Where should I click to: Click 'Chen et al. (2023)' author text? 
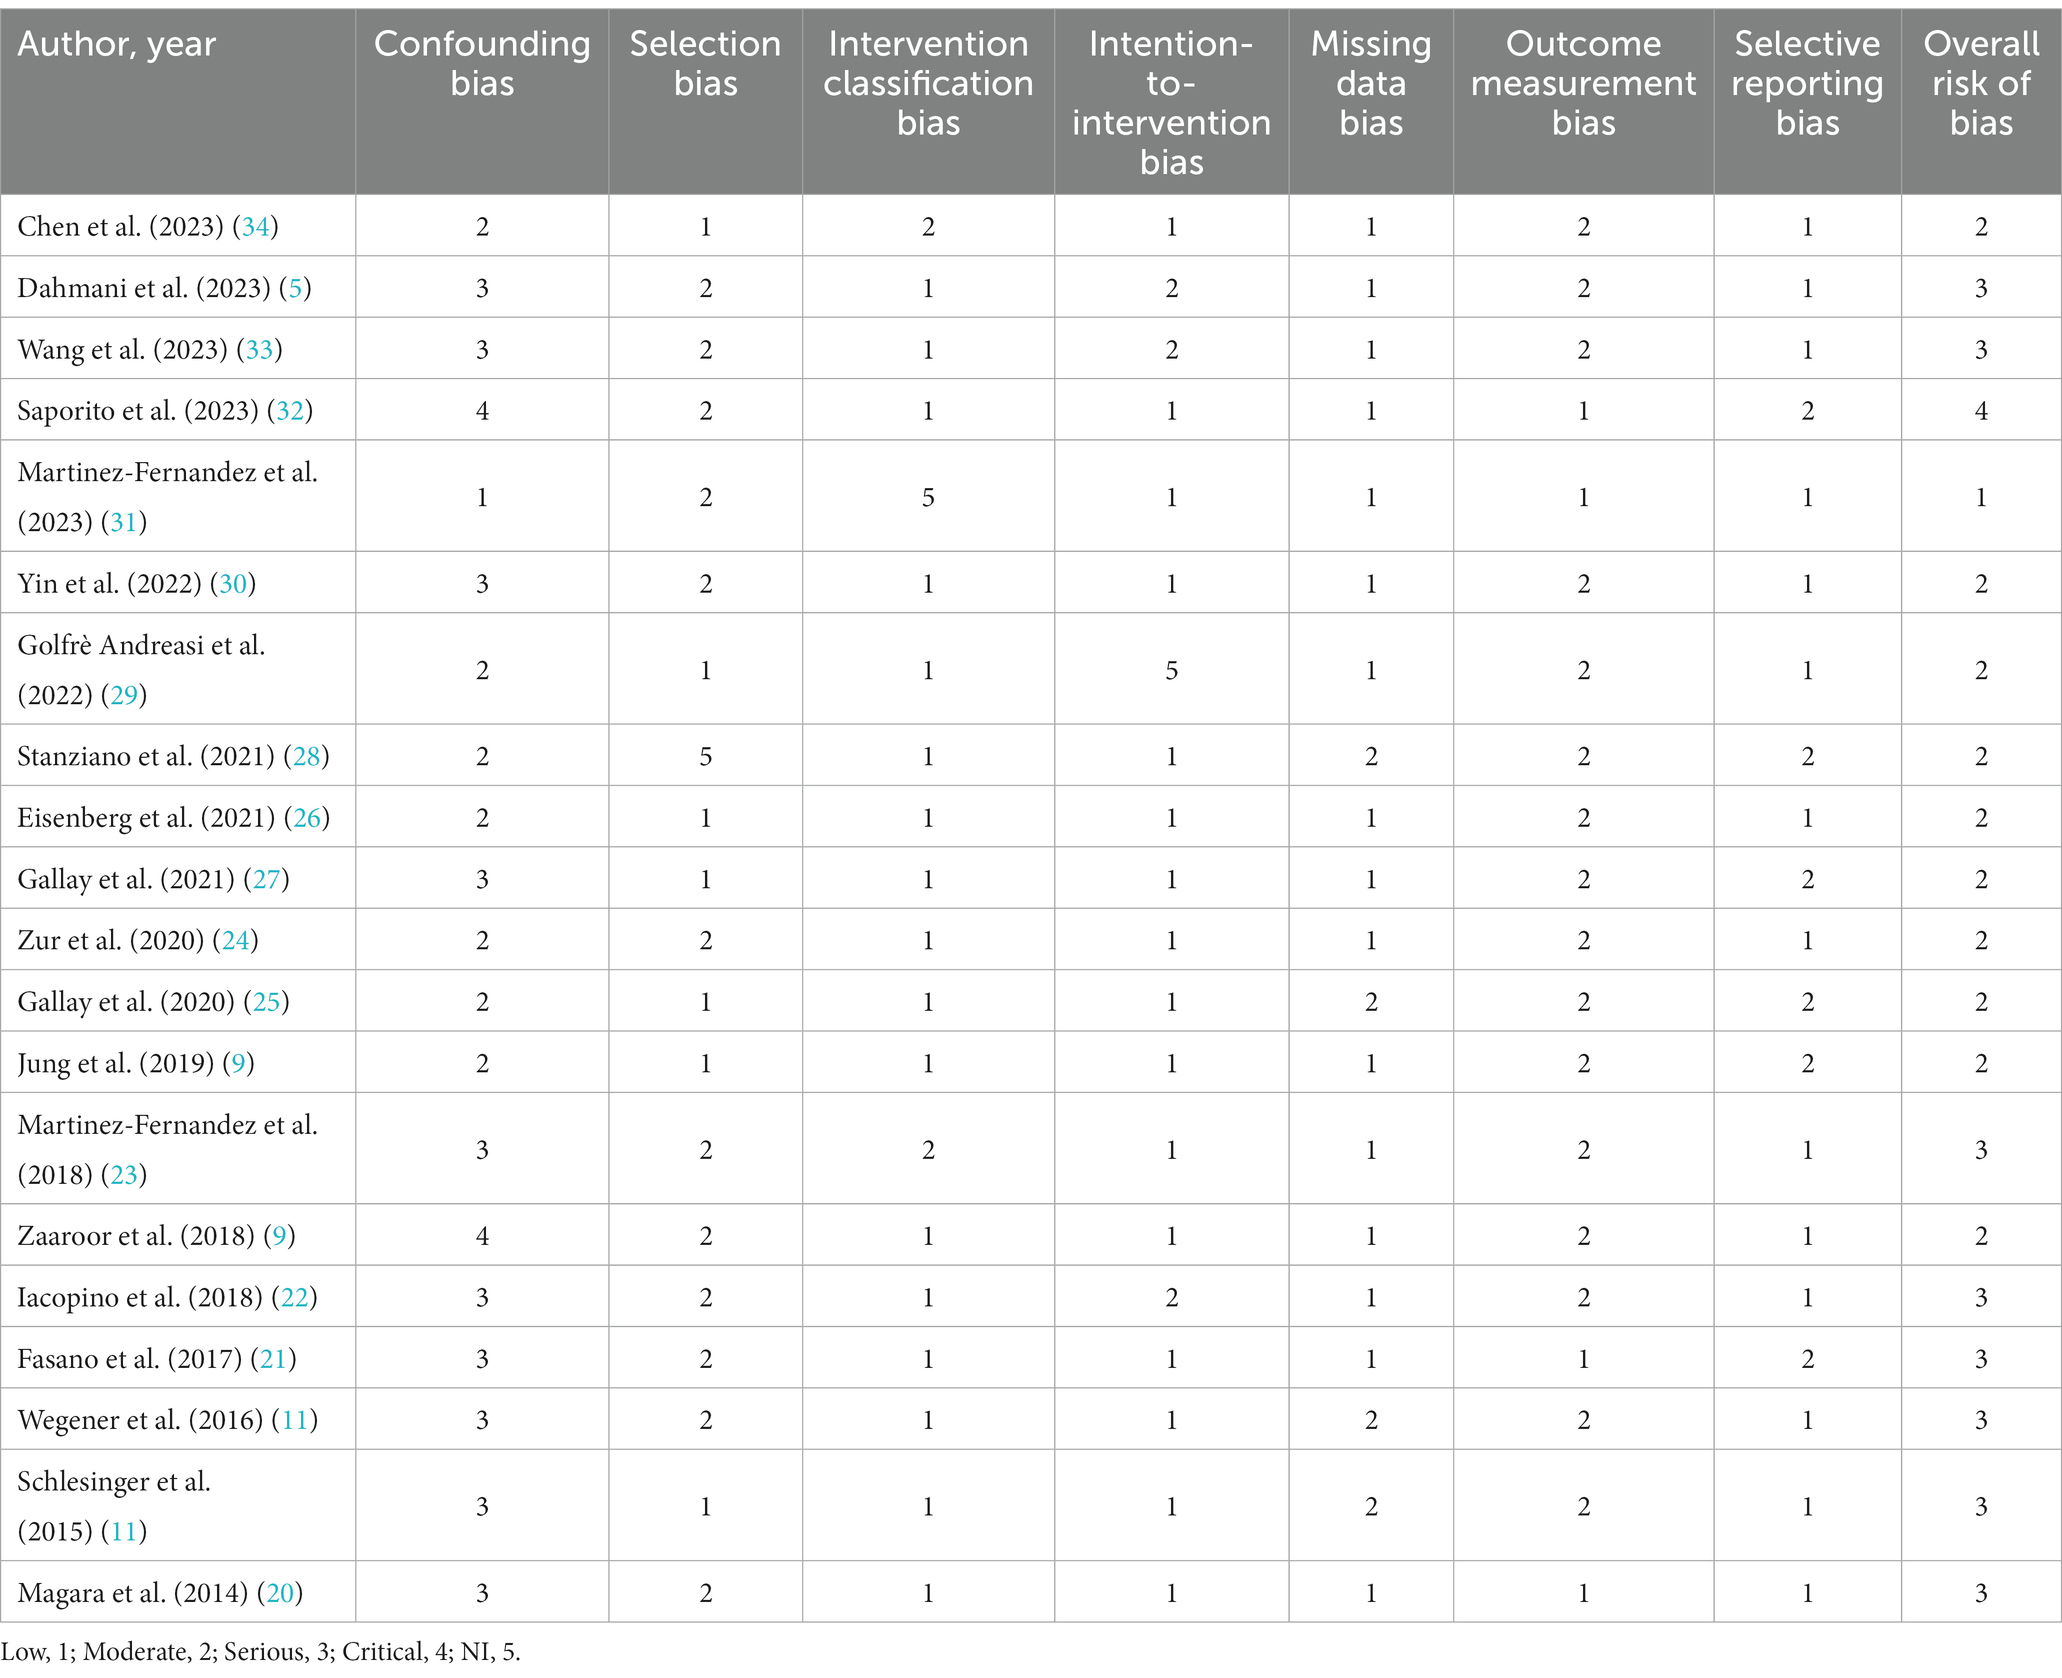[120, 227]
